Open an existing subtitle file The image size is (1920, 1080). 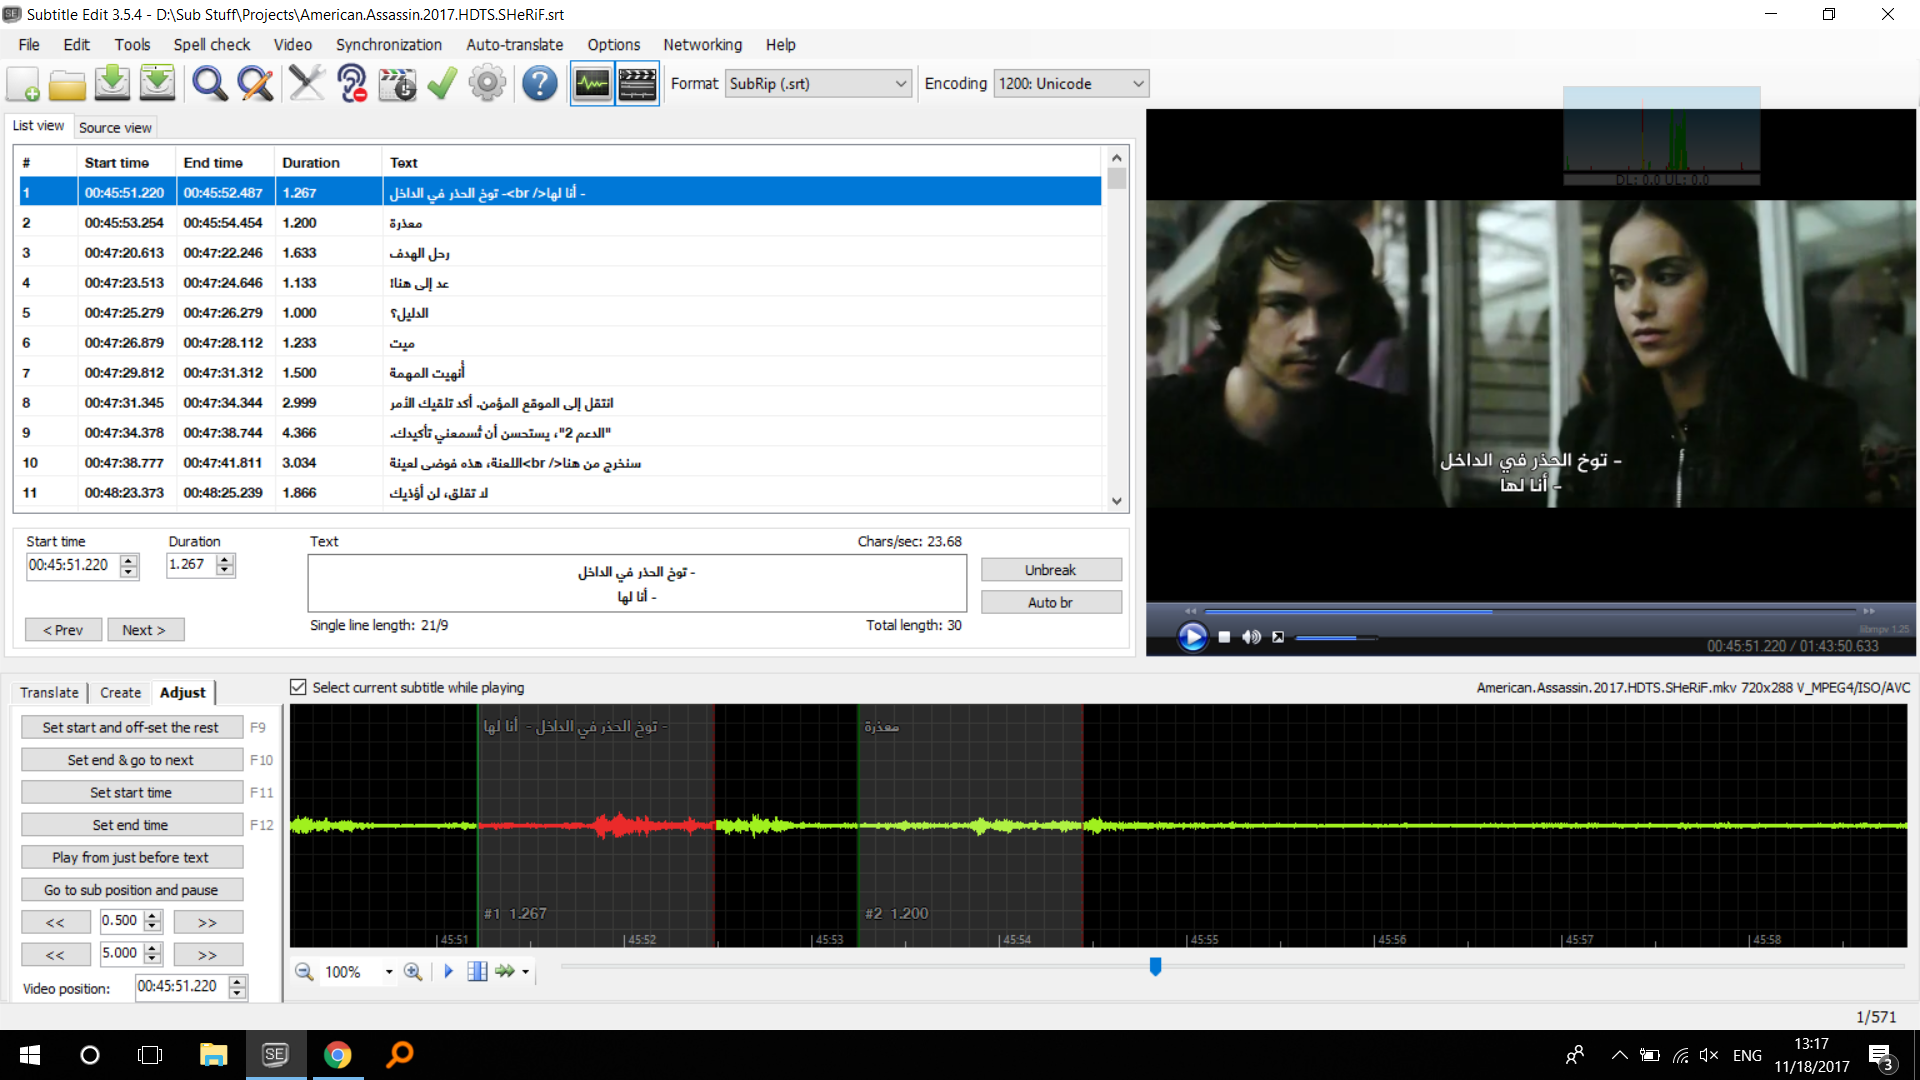[67, 83]
